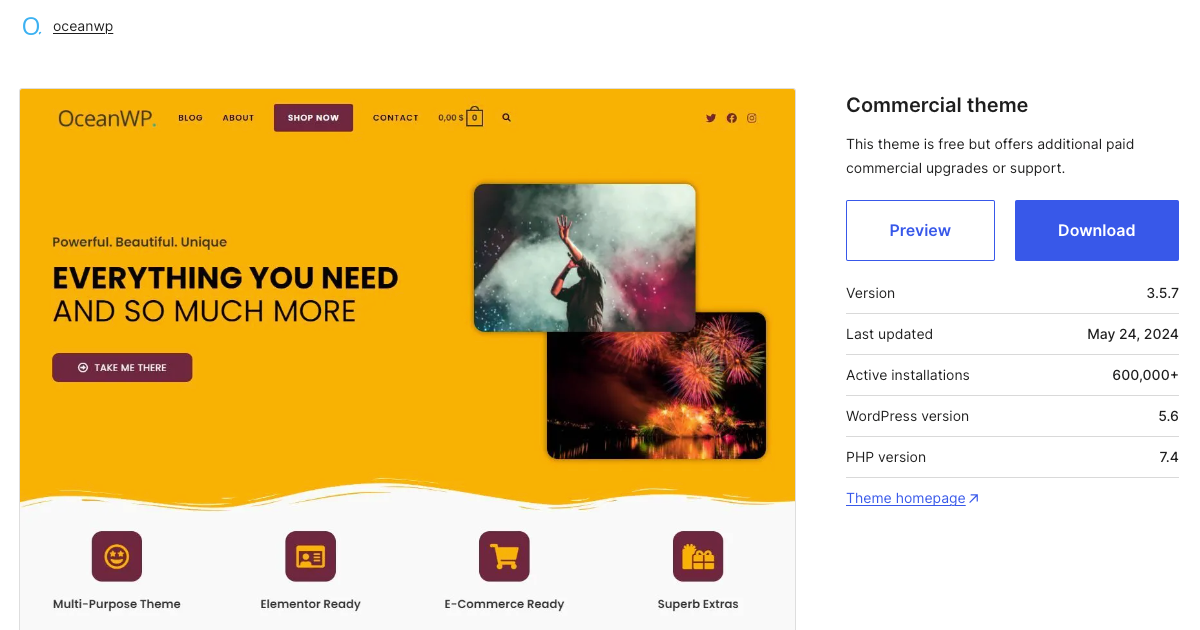Follow the oceanwp author link
This screenshot has height=630, width=1200.
point(83,25)
